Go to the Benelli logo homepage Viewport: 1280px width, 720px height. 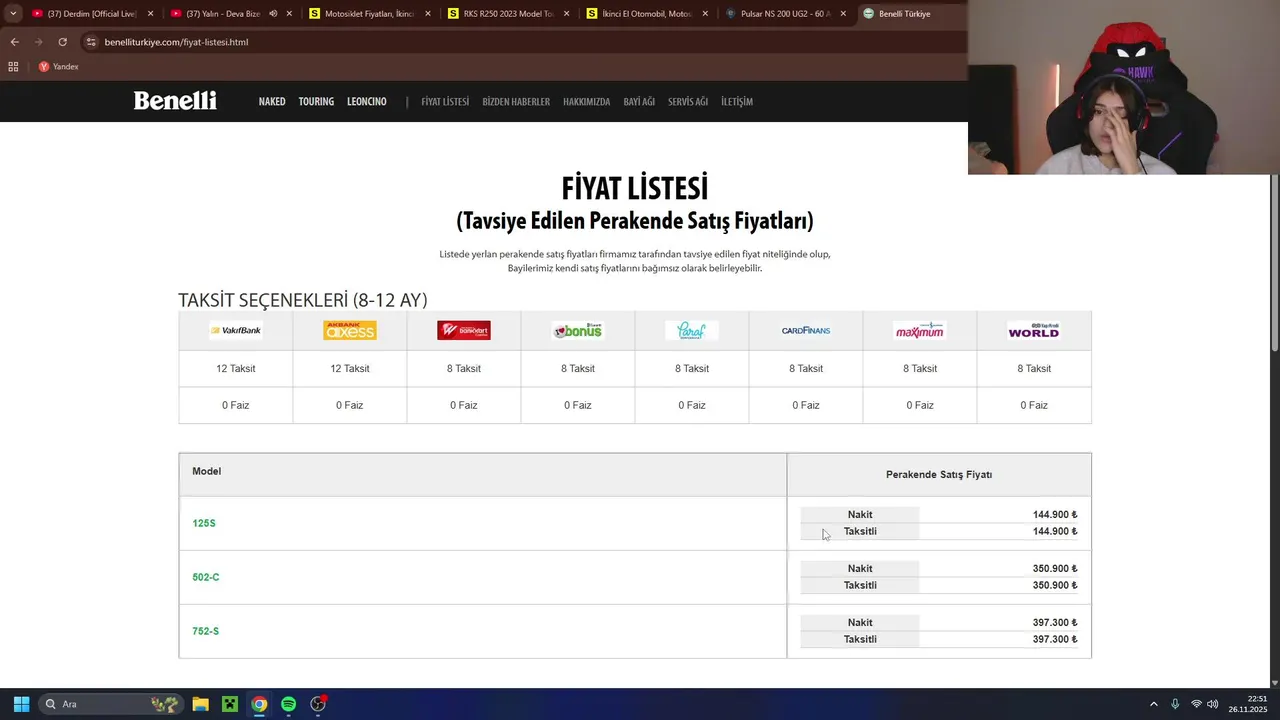pyautogui.click(x=175, y=101)
